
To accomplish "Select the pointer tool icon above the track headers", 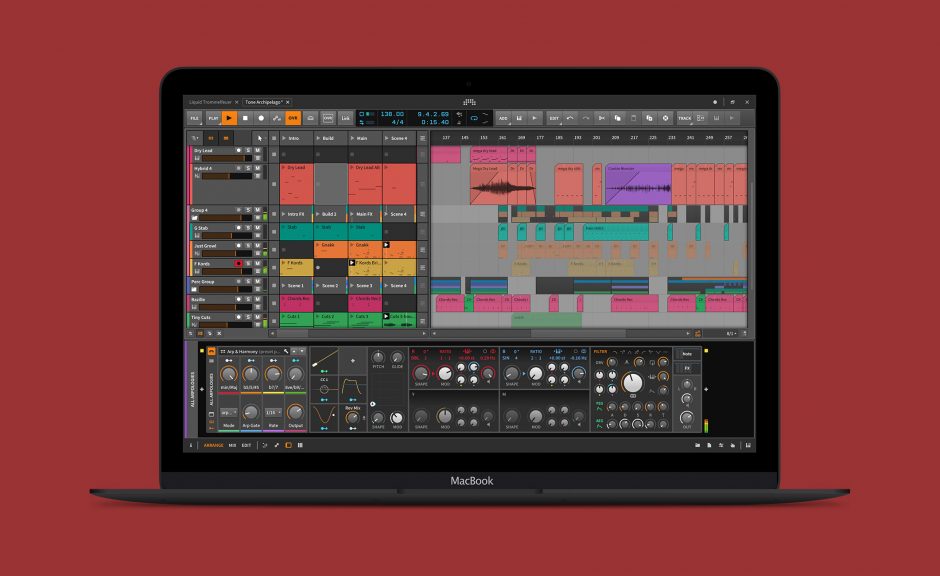I will click(x=260, y=138).
